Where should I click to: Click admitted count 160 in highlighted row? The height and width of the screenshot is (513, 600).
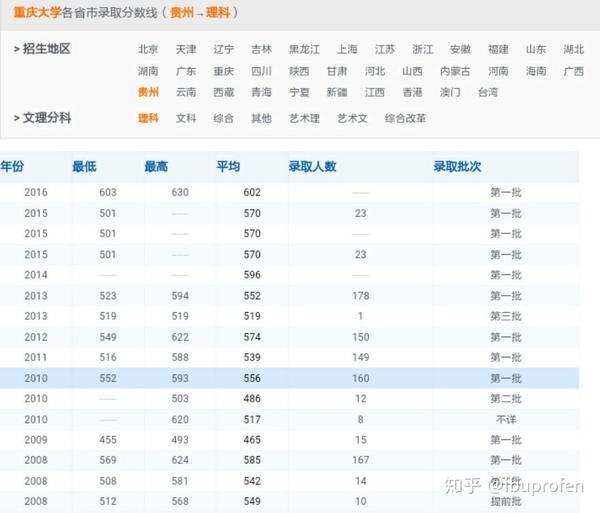click(361, 378)
